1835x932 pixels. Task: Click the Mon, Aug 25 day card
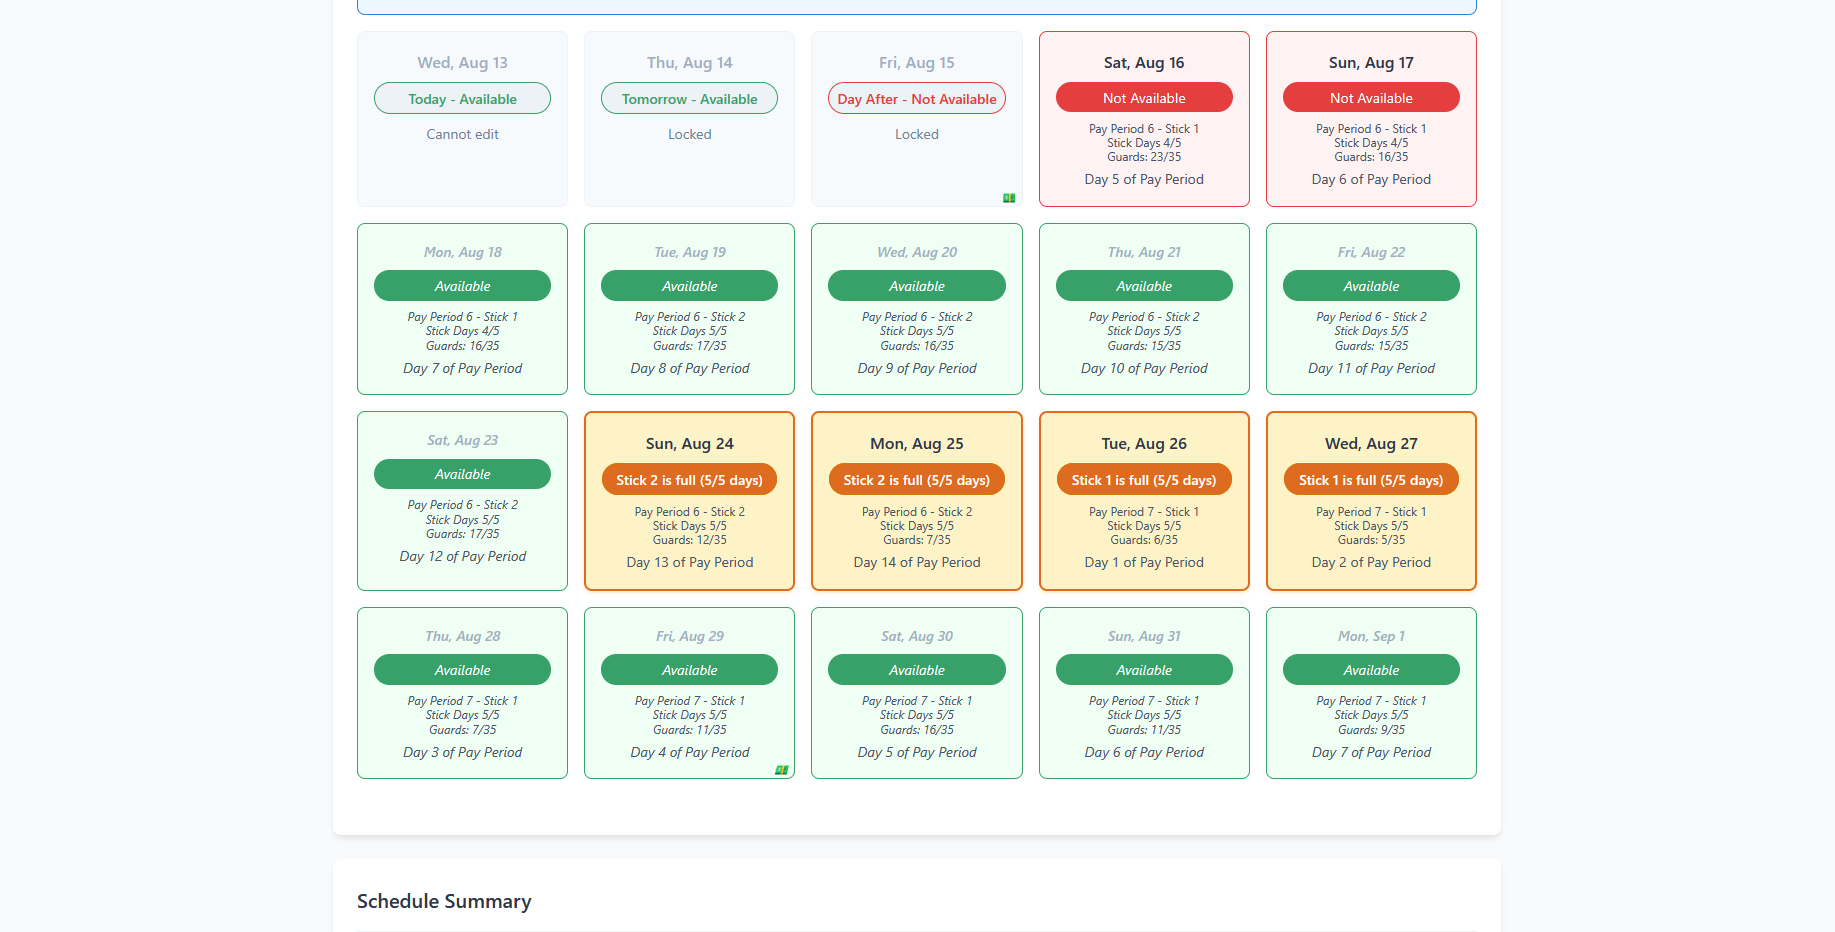916,501
